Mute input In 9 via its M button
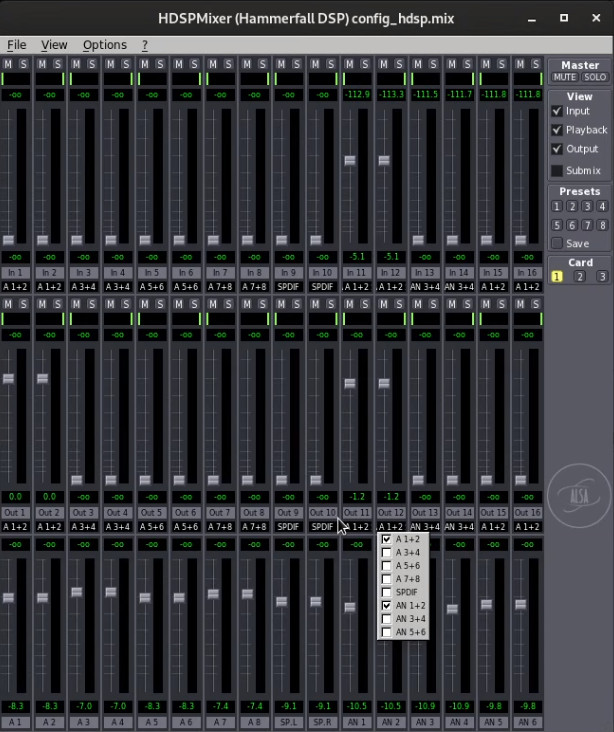Image resolution: width=614 pixels, height=732 pixels. point(281,64)
